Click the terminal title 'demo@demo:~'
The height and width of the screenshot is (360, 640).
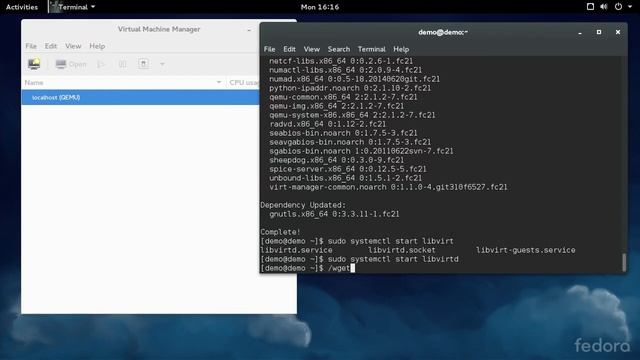pos(443,32)
